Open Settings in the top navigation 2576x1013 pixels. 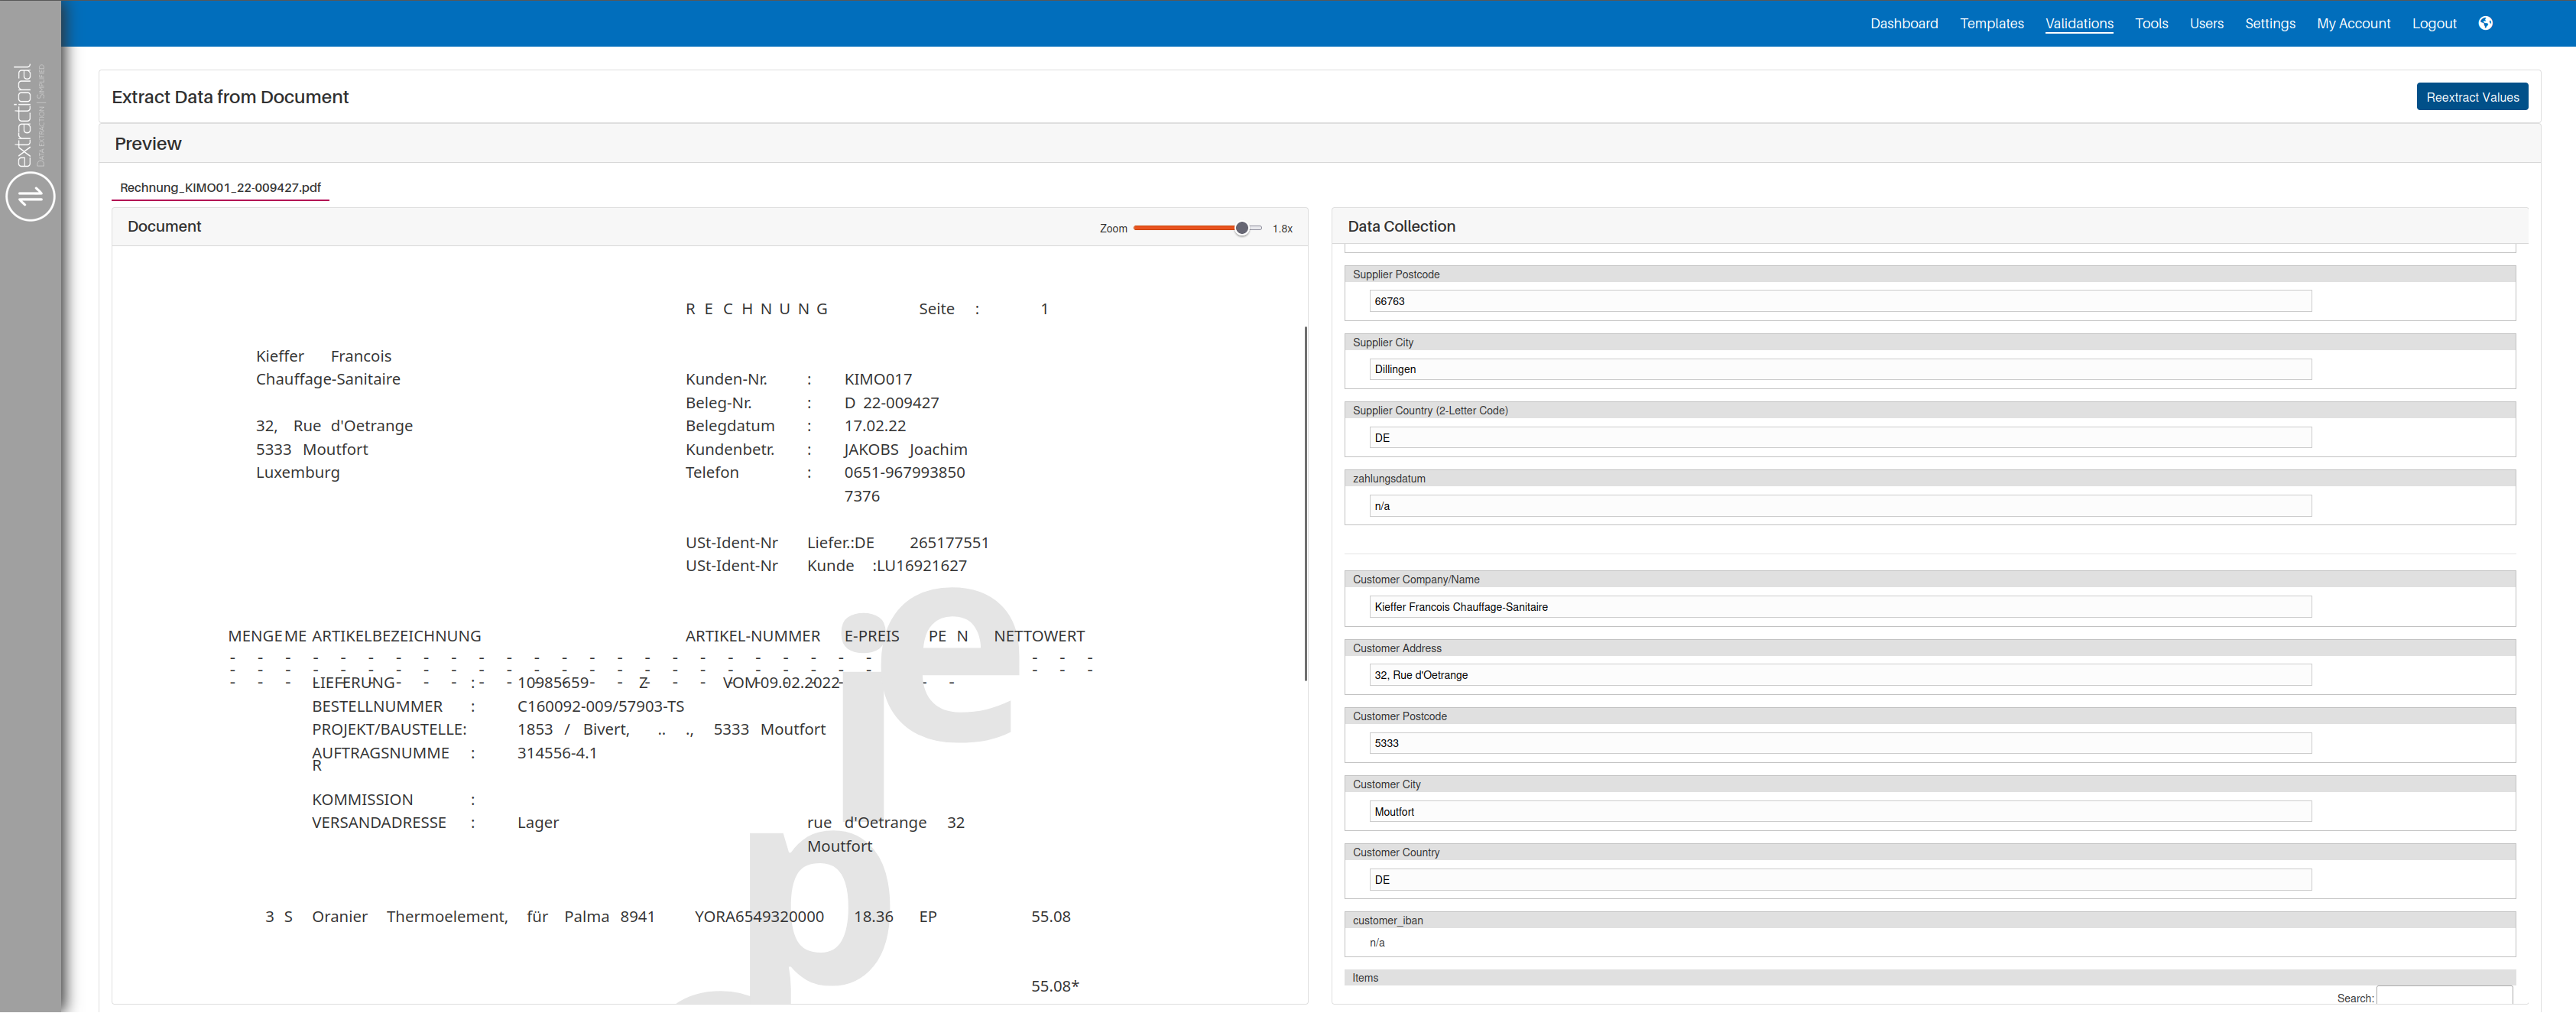[x=2269, y=23]
